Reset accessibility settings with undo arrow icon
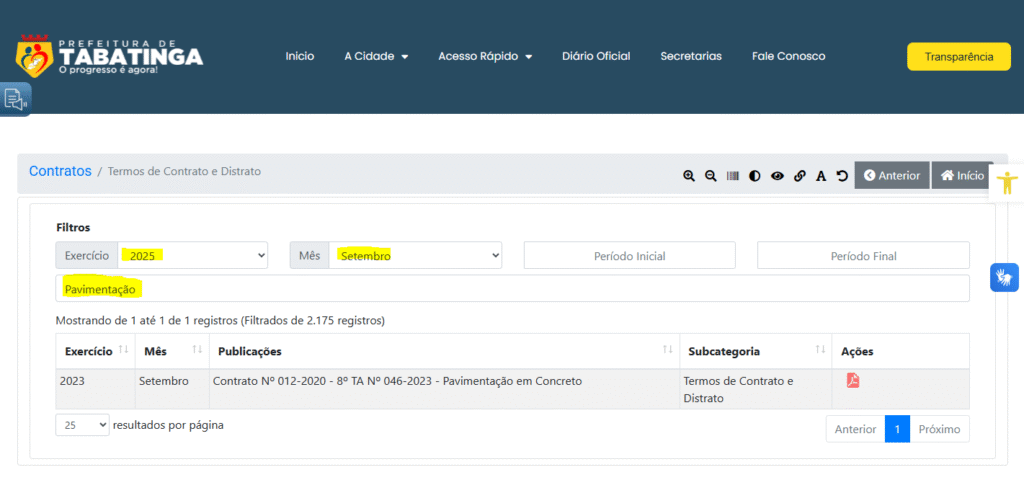 pyautogui.click(x=842, y=176)
